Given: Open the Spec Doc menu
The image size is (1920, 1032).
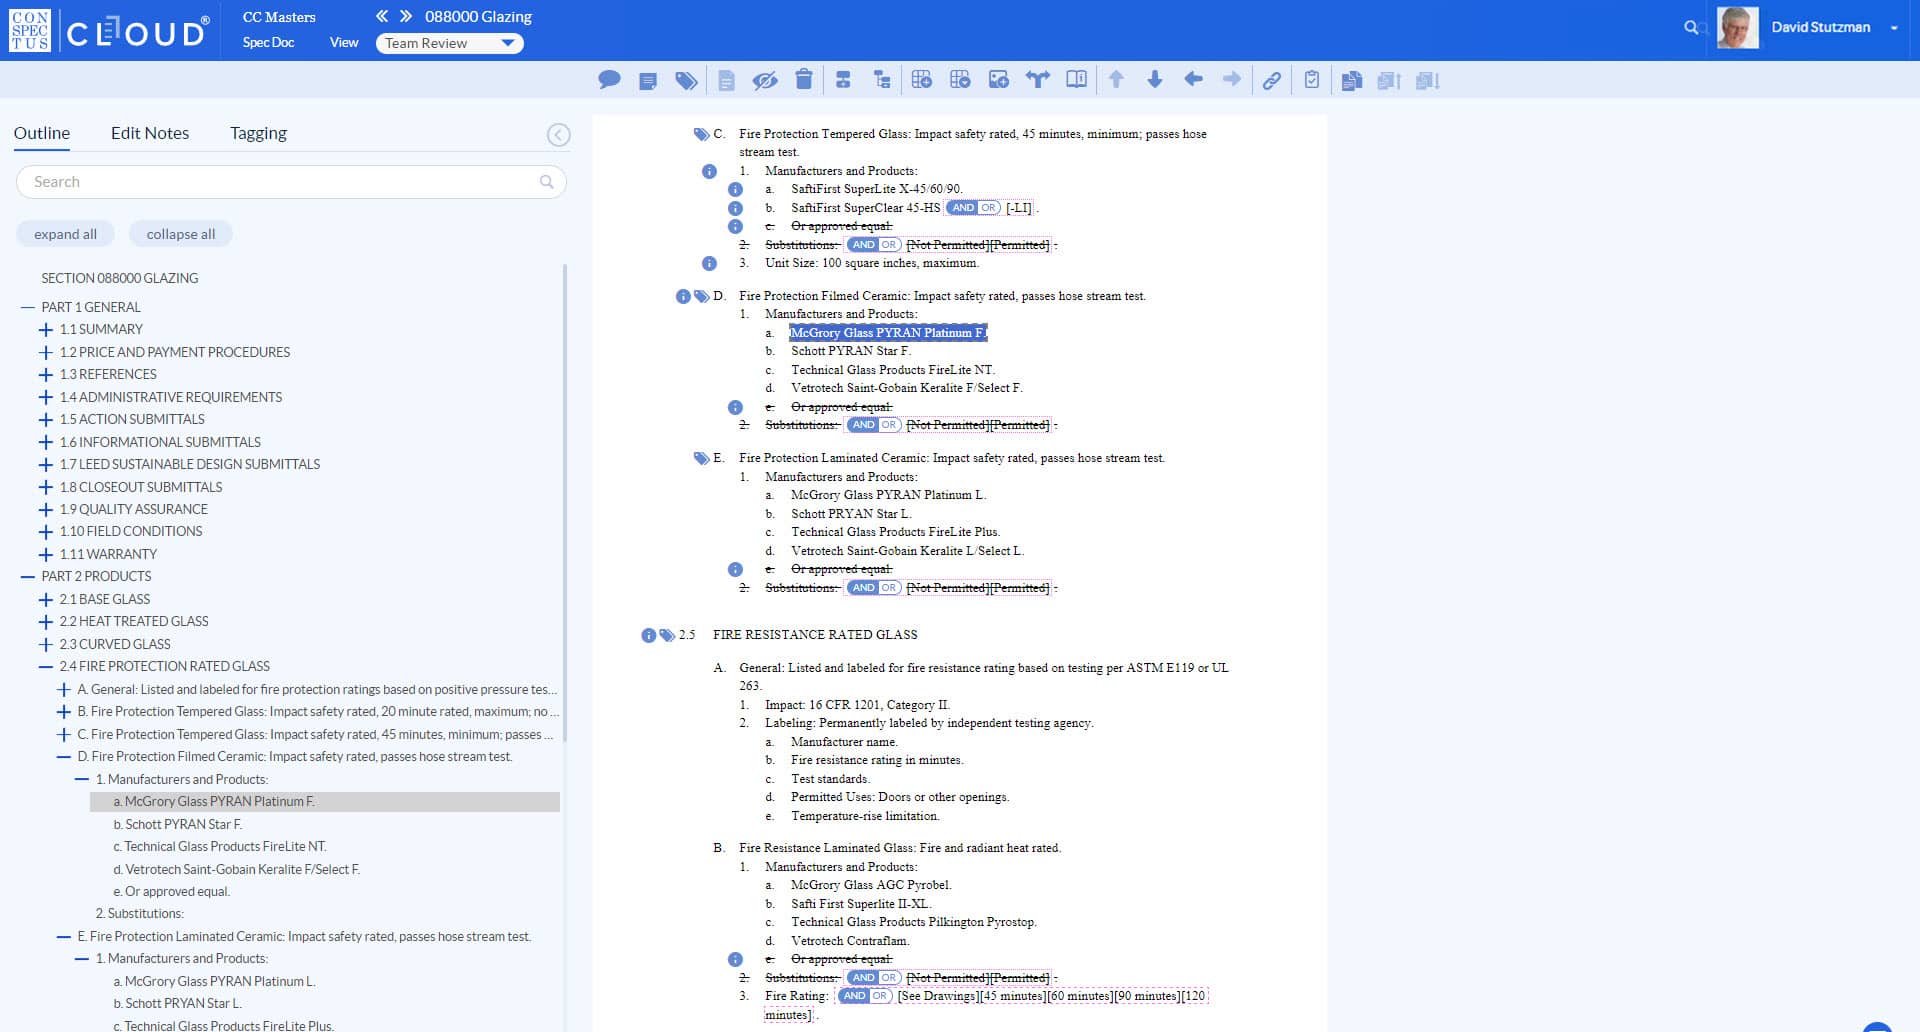Looking at the screenshot, I should point(268,42).
